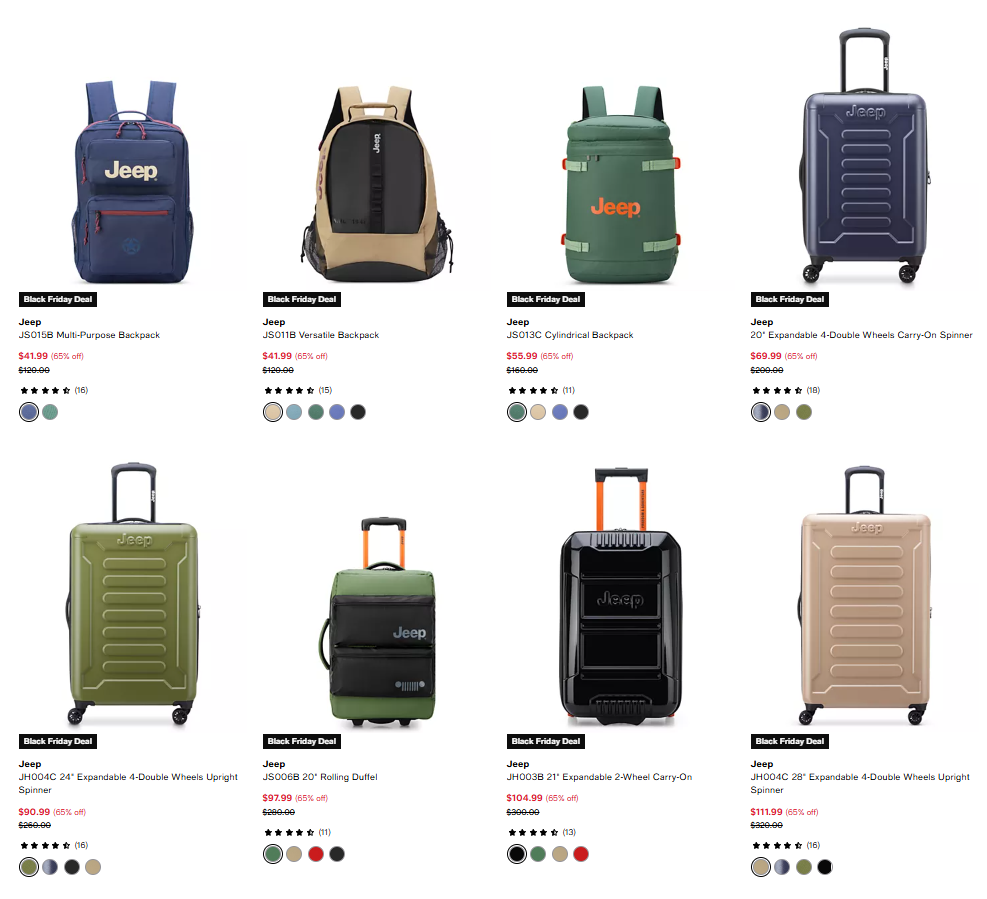Select beige swatch for Cylindrical Backpack

[x=538, y=412]
